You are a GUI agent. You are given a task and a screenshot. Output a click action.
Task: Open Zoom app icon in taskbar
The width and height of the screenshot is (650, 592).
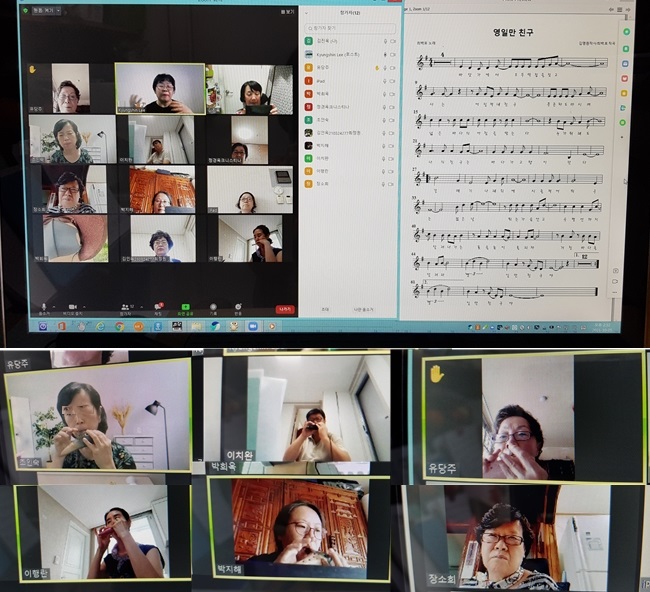click(x=251, y=326)
